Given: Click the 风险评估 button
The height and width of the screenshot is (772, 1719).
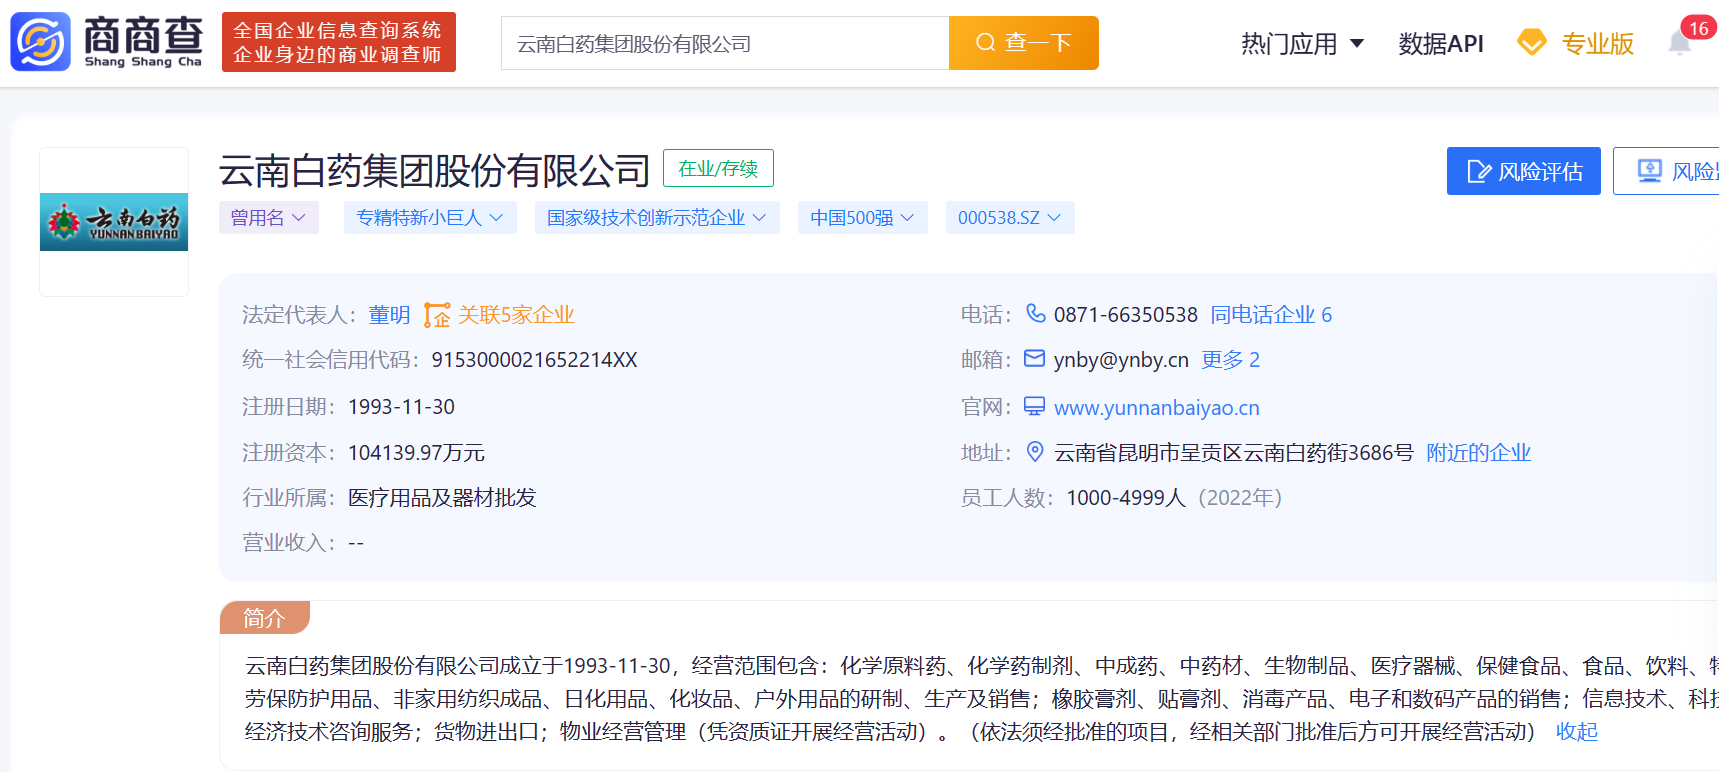Looking at the screenshot, I should pos(1524,171).
